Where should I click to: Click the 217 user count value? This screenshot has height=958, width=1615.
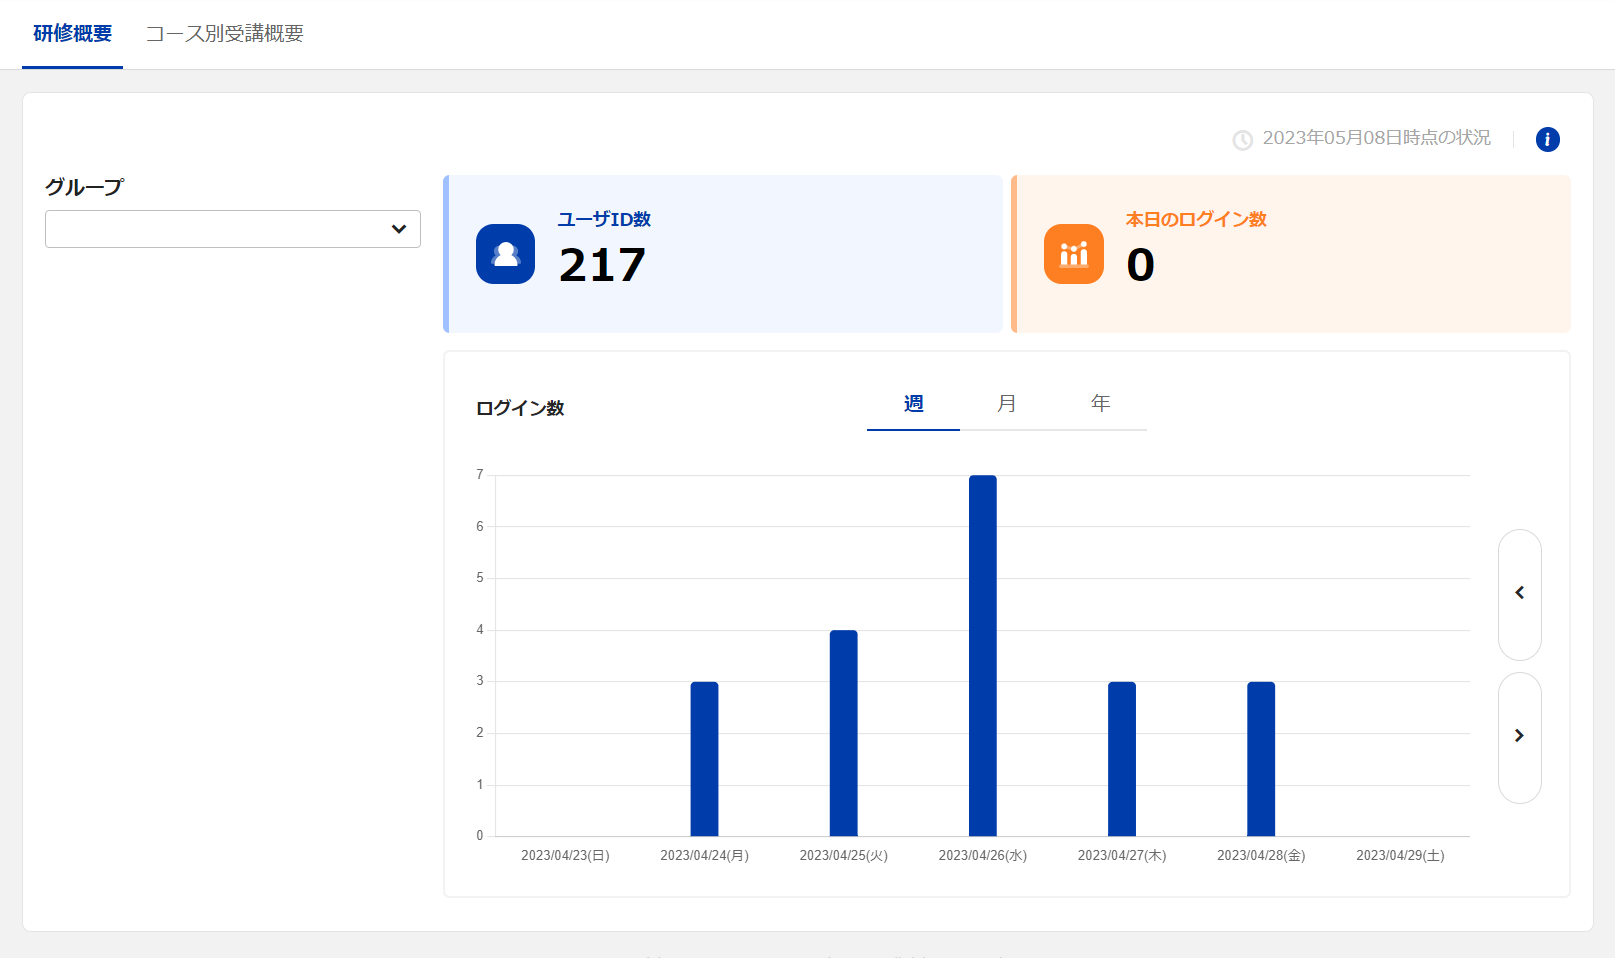[603, 265]
